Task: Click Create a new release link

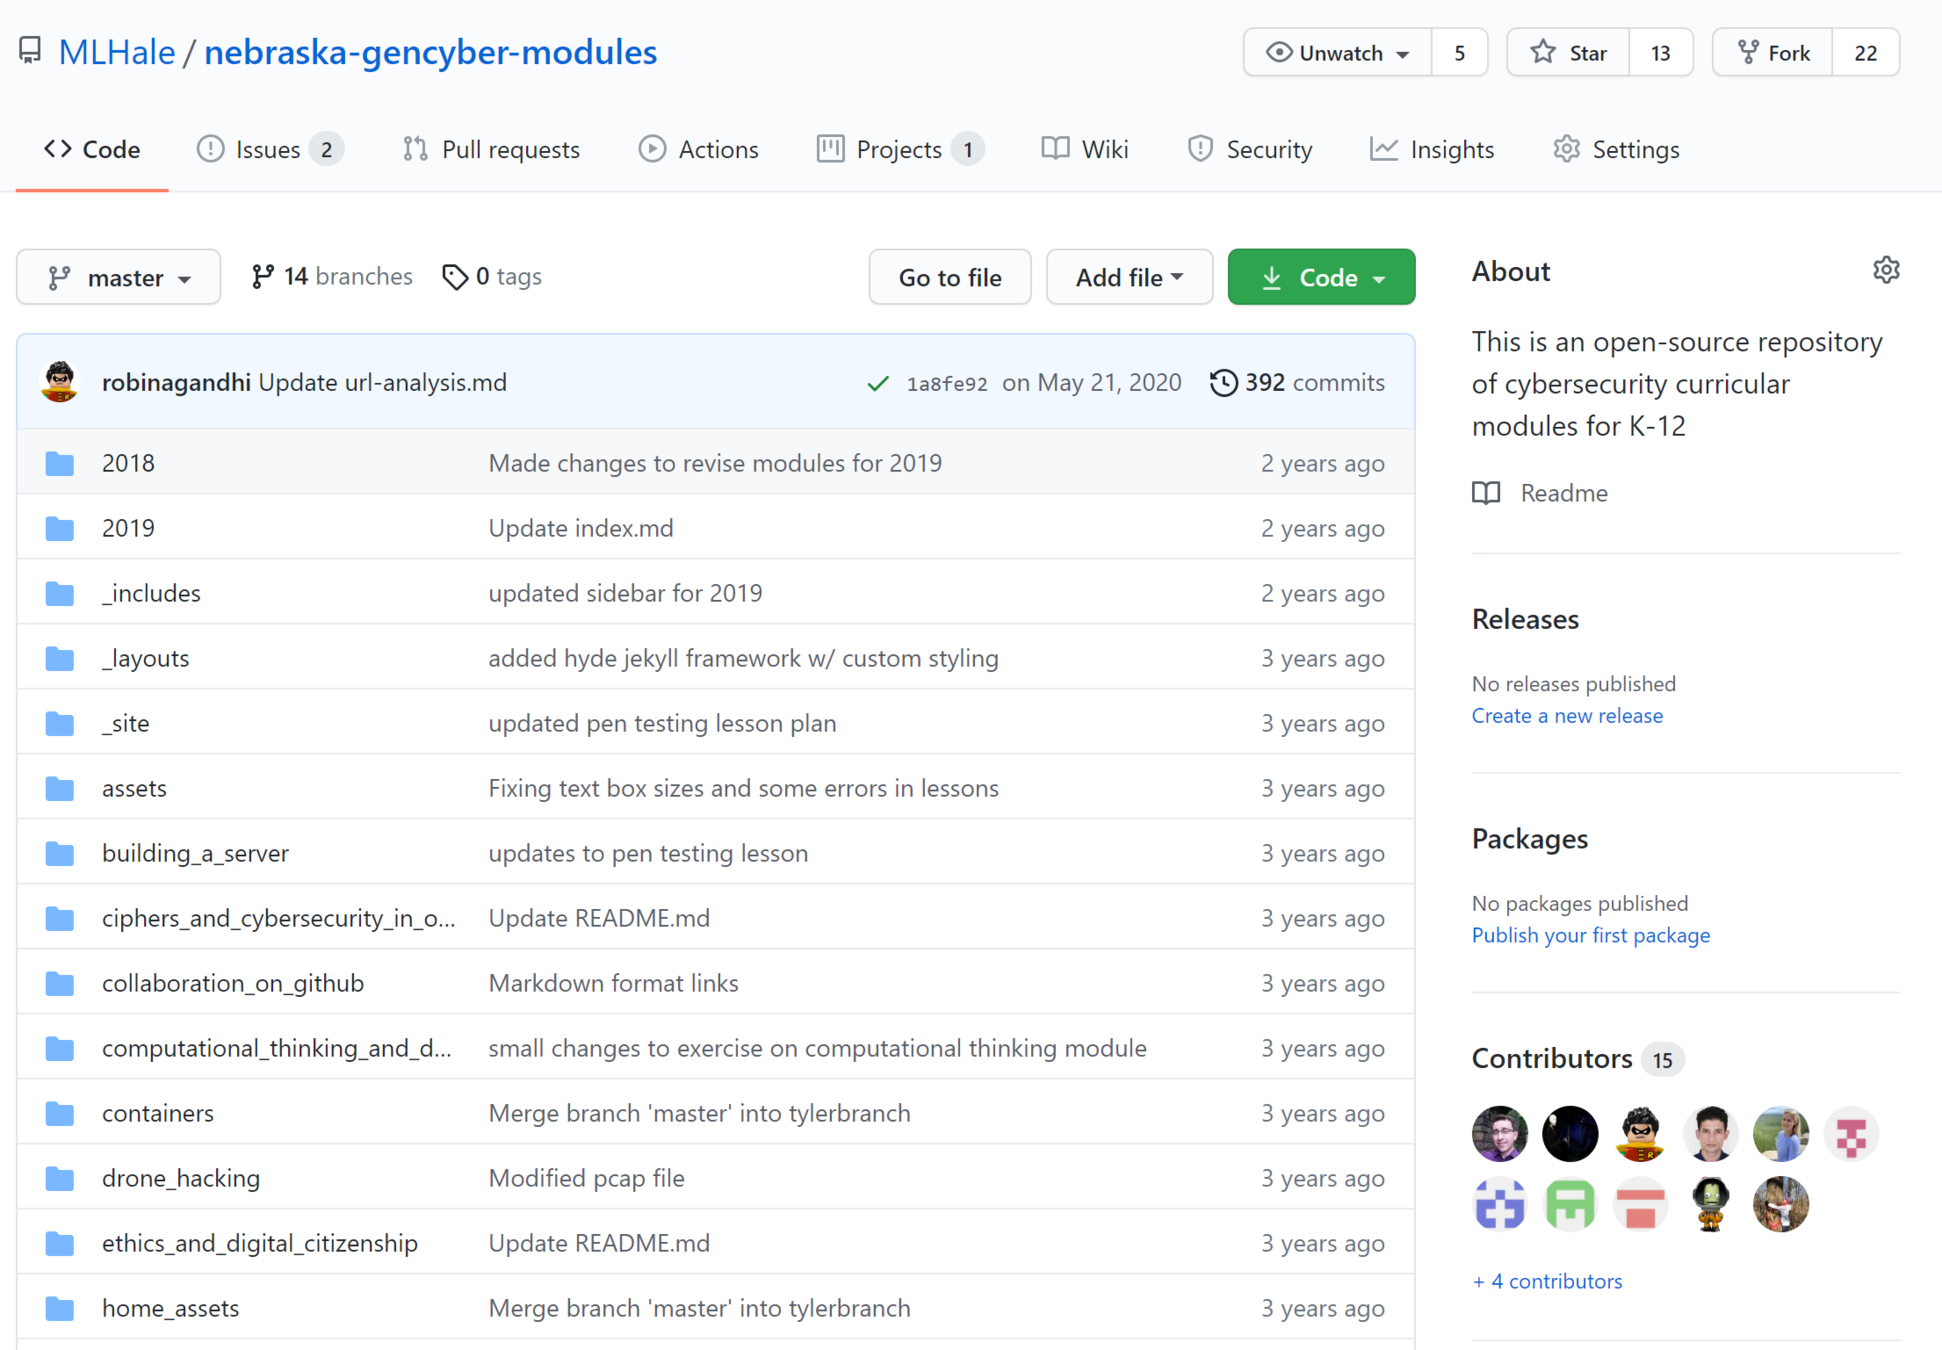Action: (1566, 715)
